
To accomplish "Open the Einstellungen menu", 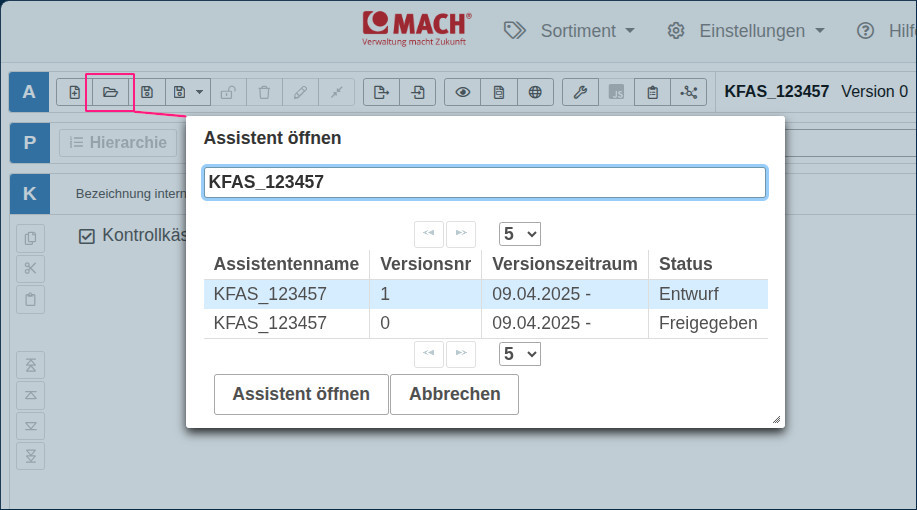I will (x=761, y=30).
